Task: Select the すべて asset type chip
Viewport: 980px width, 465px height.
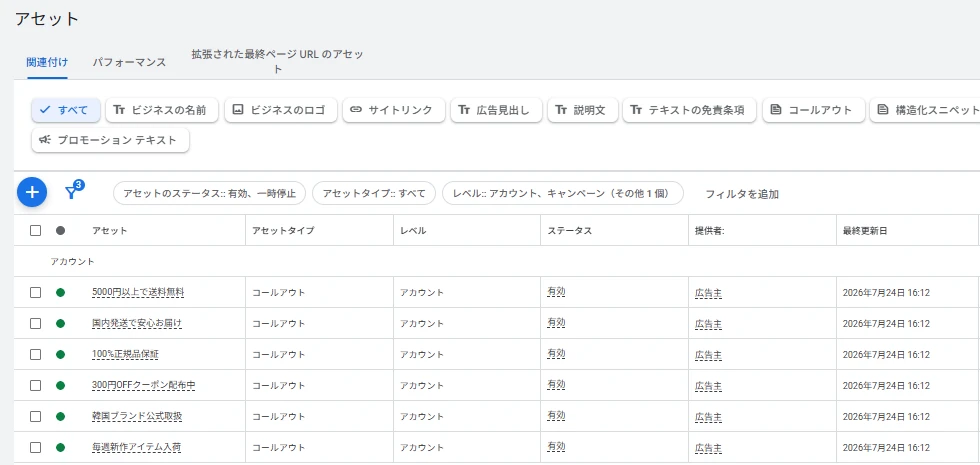Action: [66, 110]
